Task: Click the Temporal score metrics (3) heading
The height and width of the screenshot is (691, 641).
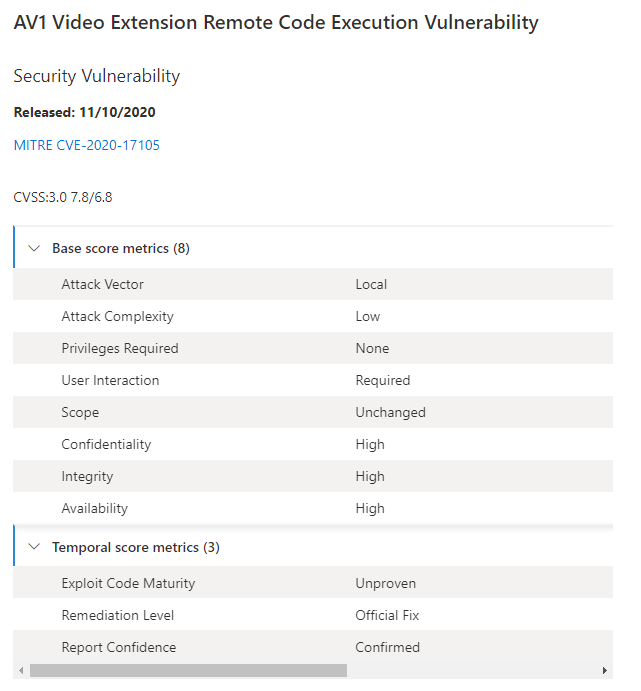Action: click(136, 547)
